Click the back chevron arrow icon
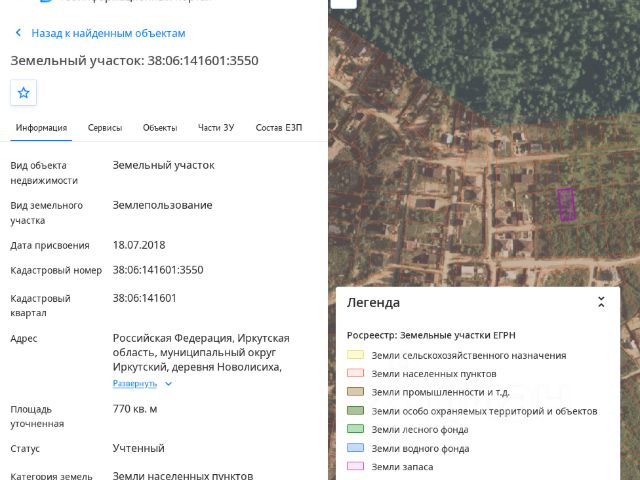This screenshot has height=480, width=640. pos(18,33)
